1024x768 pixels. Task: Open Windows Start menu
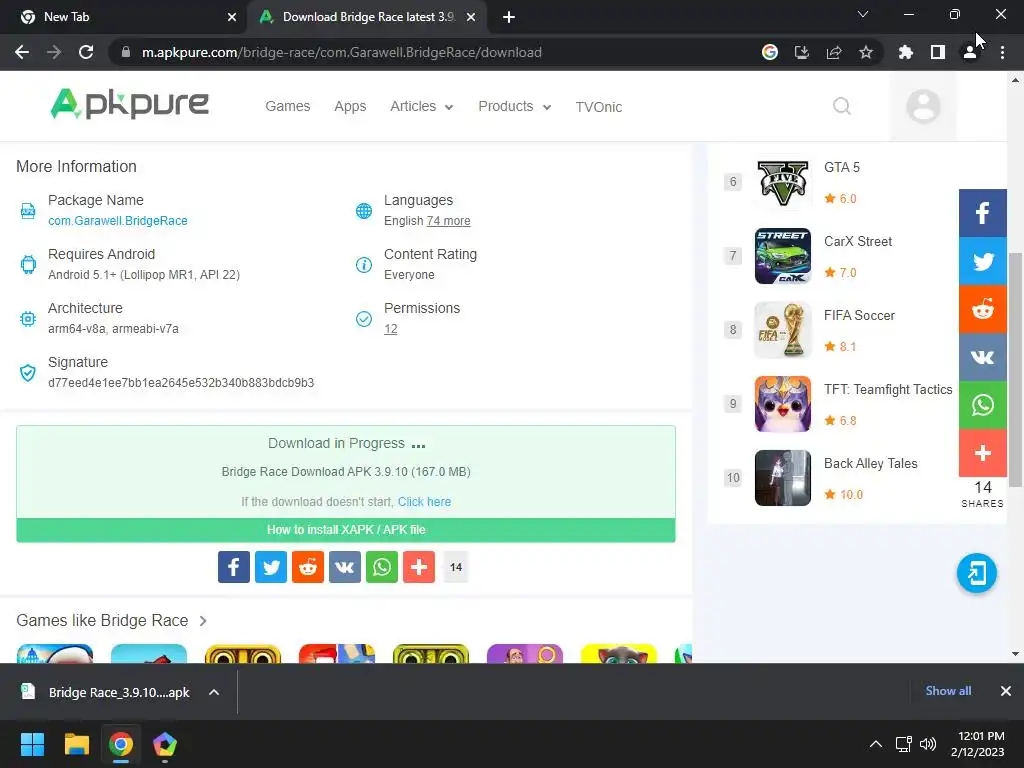pos(32,744)
